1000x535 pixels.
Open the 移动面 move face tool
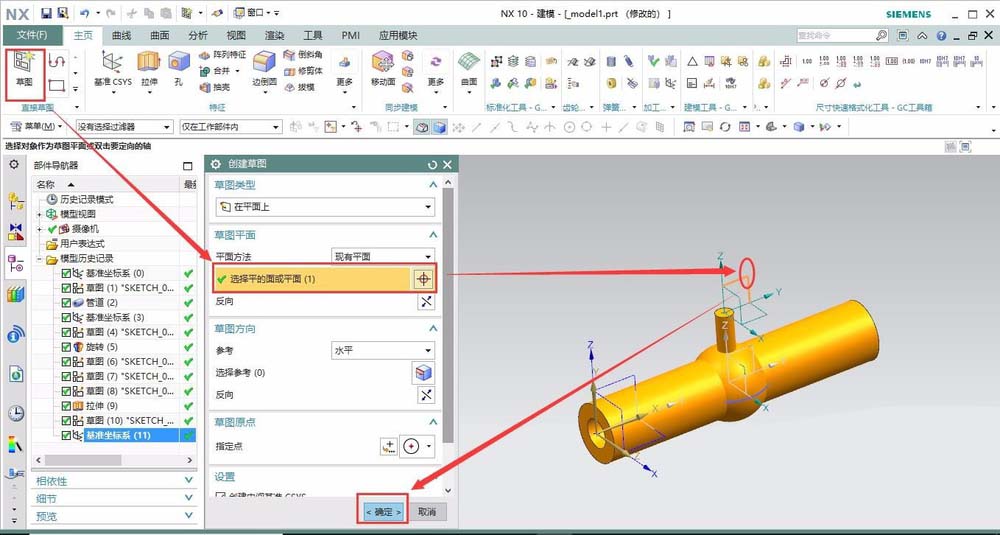point(383,70)
